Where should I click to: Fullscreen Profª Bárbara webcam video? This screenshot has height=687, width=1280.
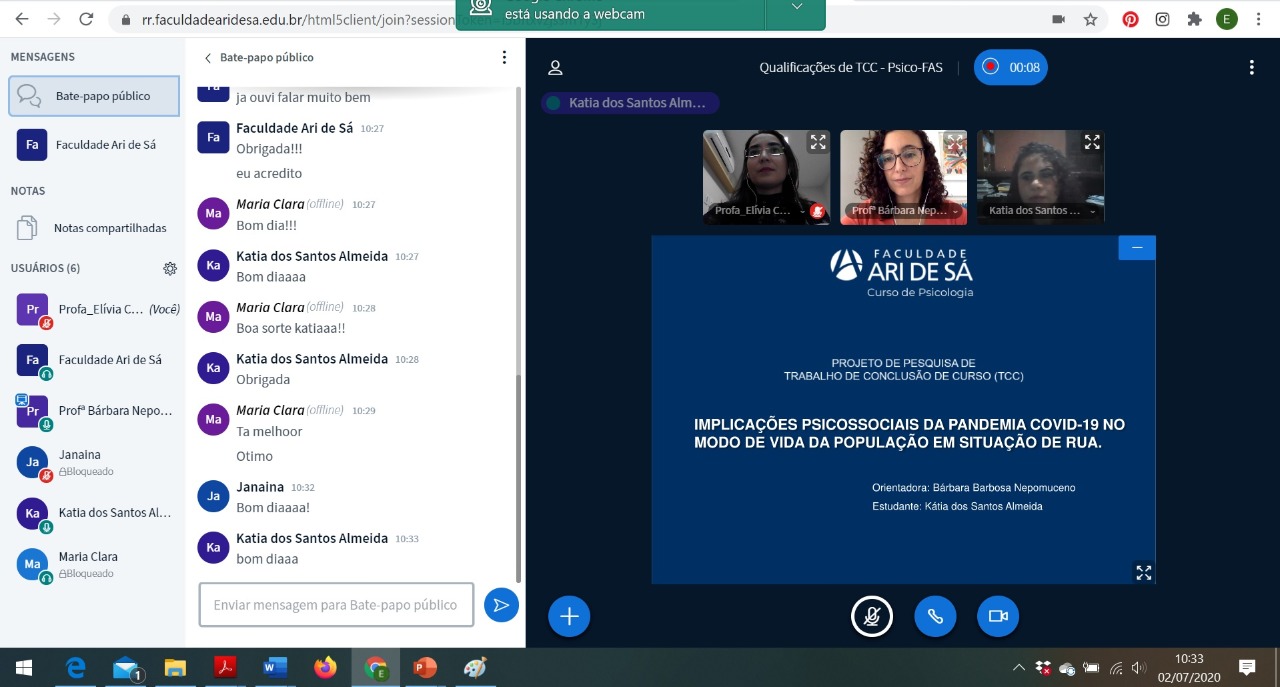click(x=955, y=142)
